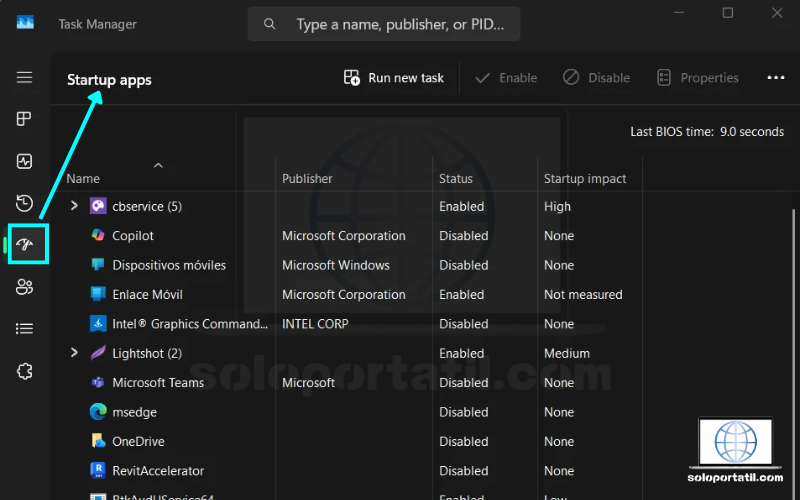The image size is (800, 500).
Task: Sort by the Publisher column header
Action: click(x=307, y=179)
